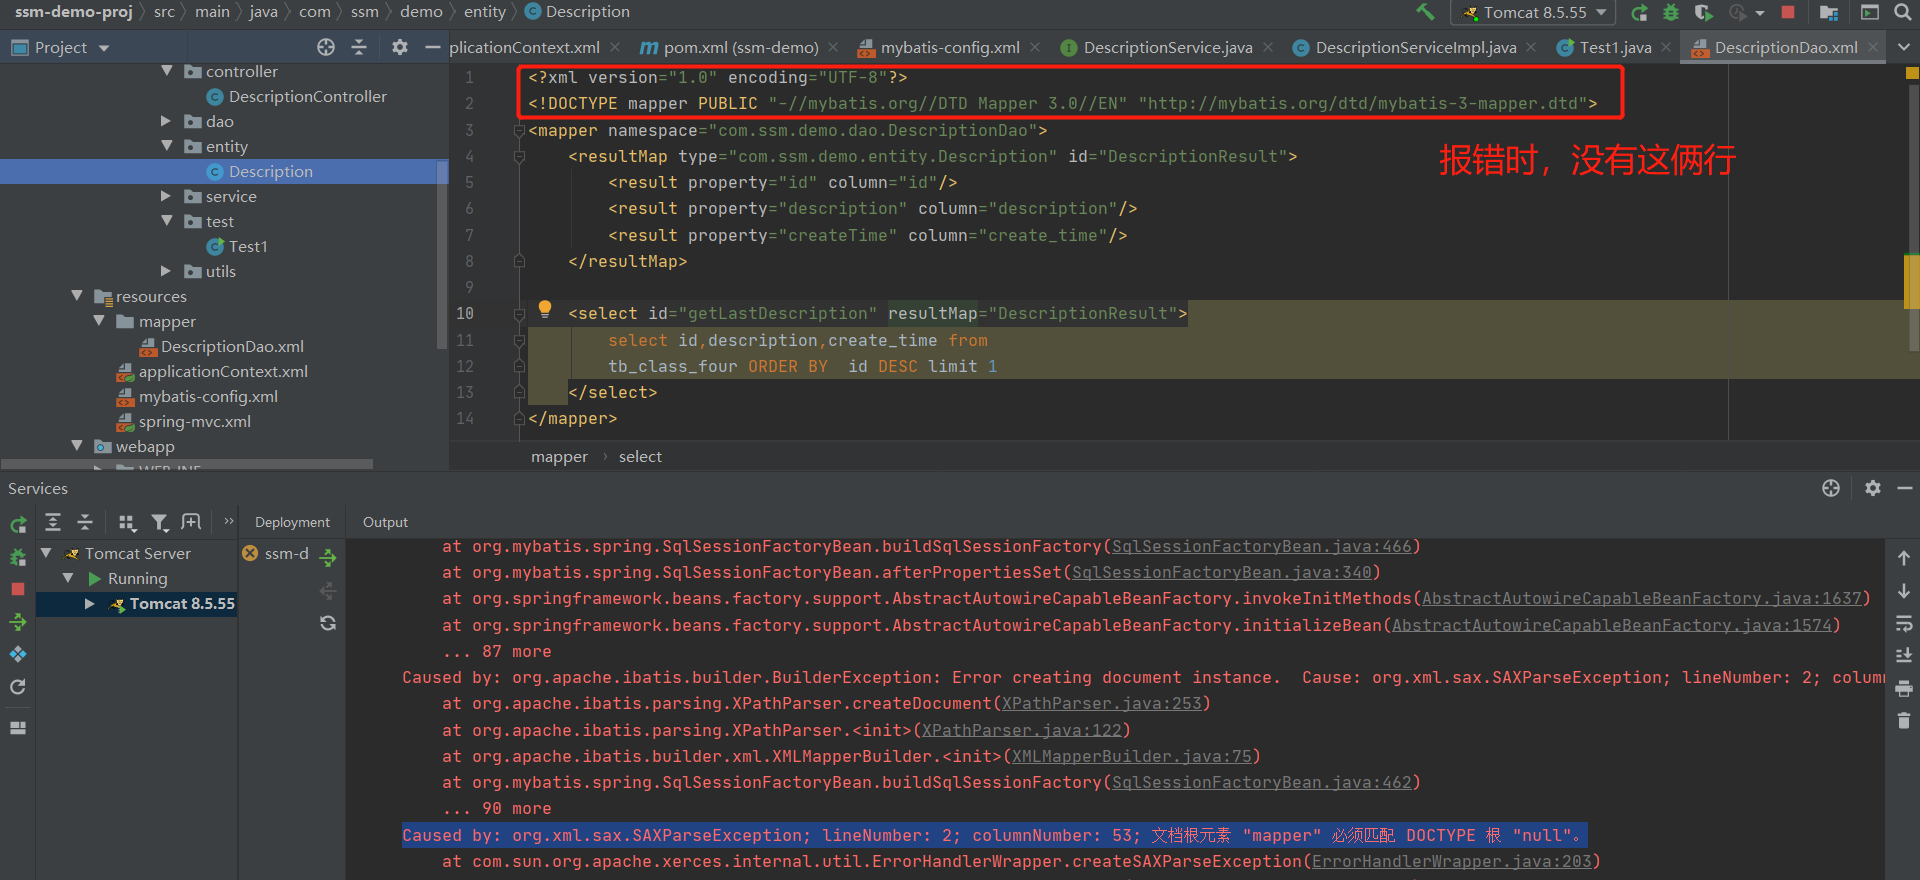Collapse all services tree nodes icon
Screen dimensions: 1920x880
point(85,522)
